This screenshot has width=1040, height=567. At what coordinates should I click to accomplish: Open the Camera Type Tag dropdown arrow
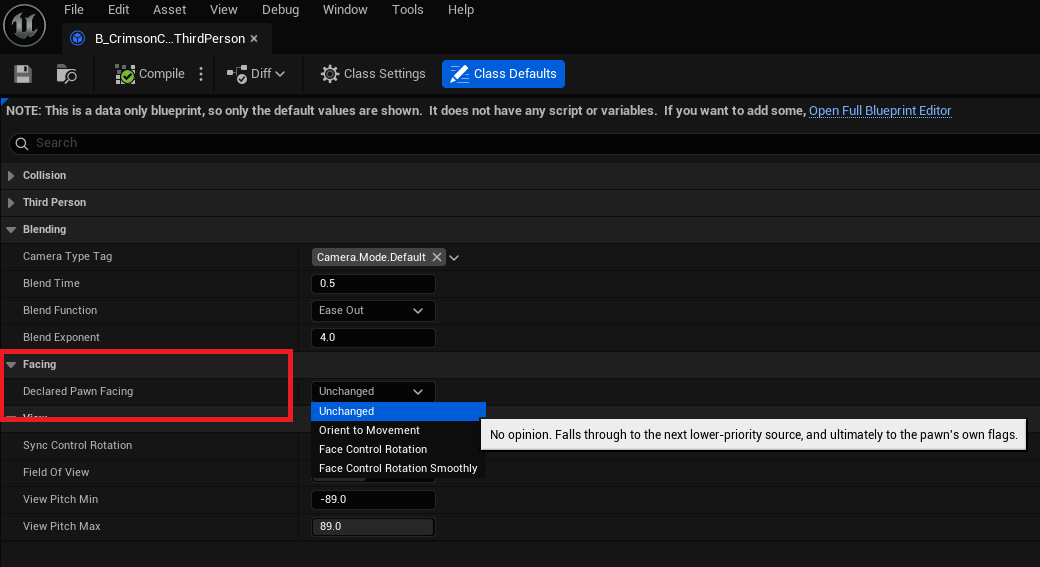click(x=454, y=257)
